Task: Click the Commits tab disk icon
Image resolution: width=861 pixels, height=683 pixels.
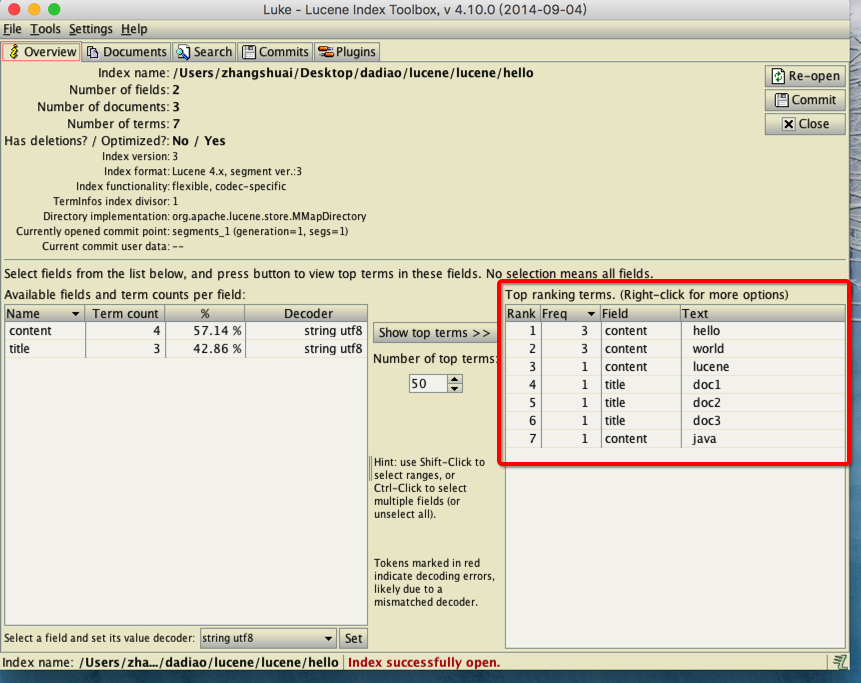Action: (249, 52)
